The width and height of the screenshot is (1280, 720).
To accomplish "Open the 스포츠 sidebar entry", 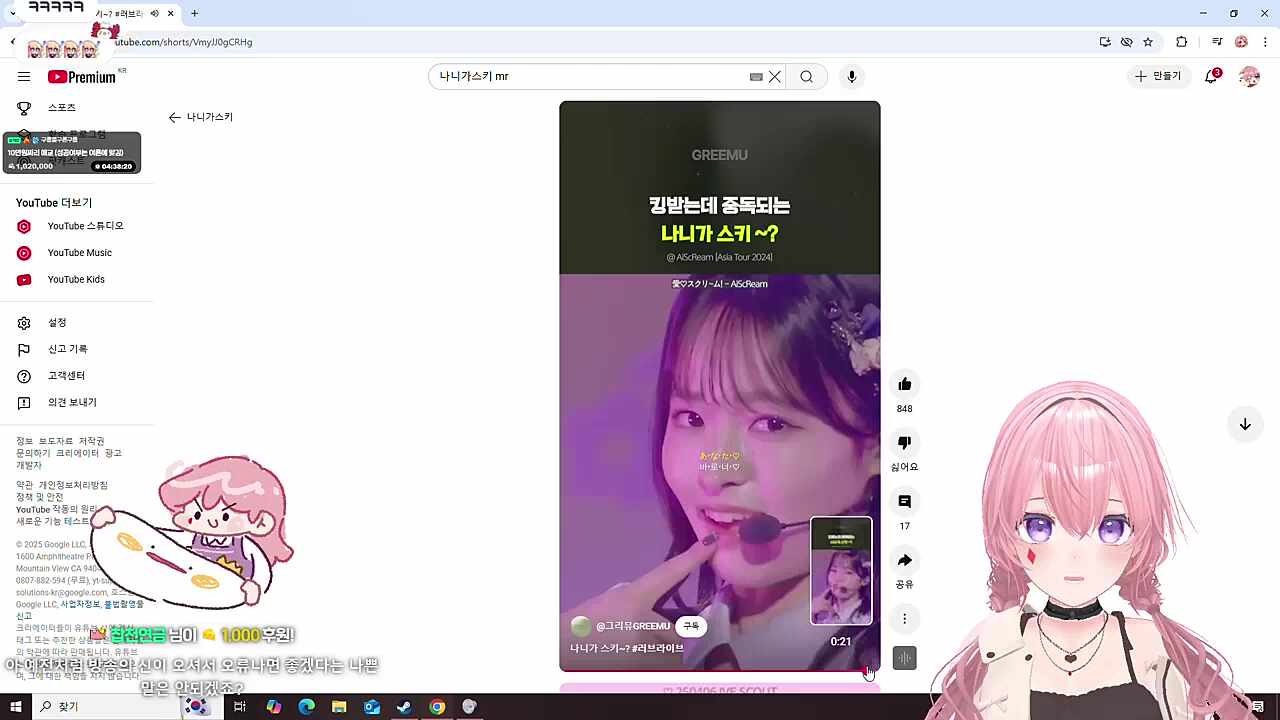I will coord(62,107).
